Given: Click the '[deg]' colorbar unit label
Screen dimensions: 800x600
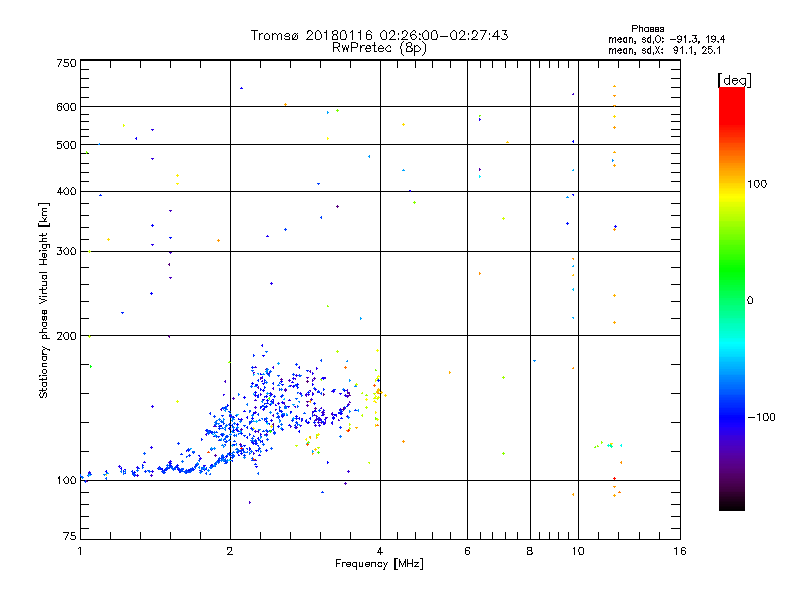Looking at the screenshot, I should [734, 80].
